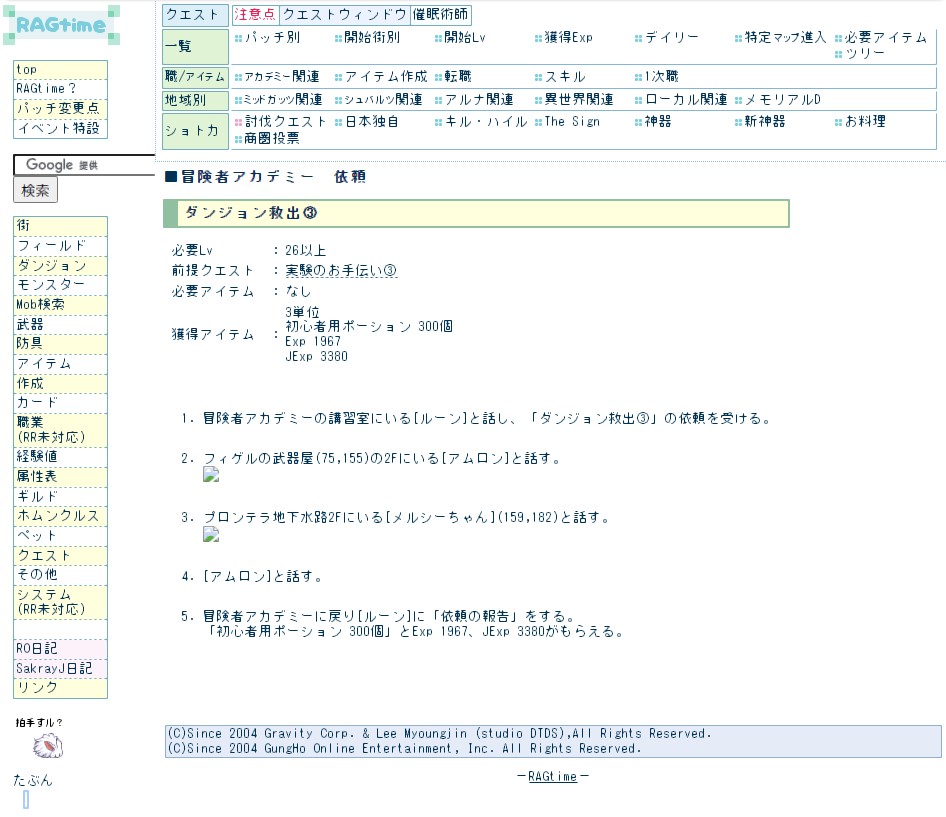
Task: Open the 催眠術師 tab
Action: pos(440,15)
